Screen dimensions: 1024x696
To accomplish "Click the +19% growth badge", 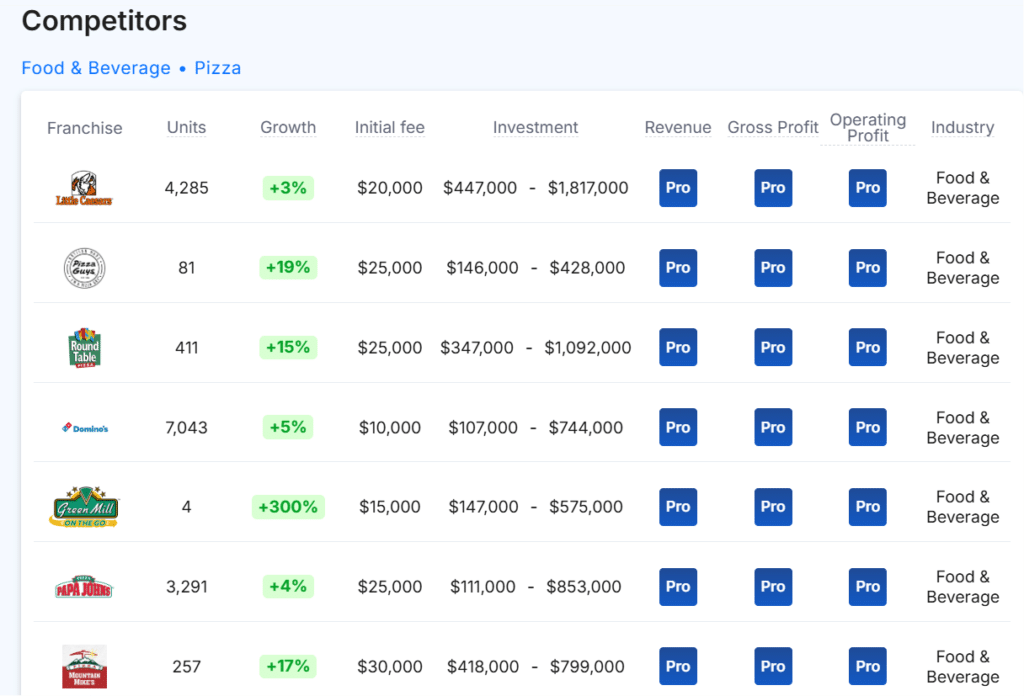I will 288,268.
